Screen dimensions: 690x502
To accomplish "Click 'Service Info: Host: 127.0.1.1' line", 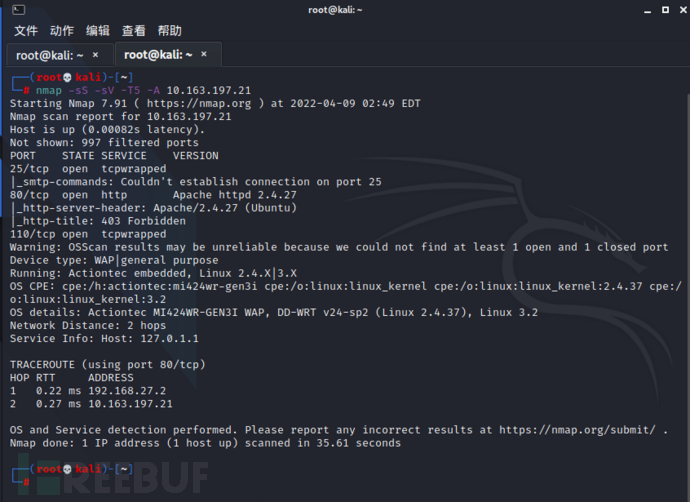I will coord(104,339).
